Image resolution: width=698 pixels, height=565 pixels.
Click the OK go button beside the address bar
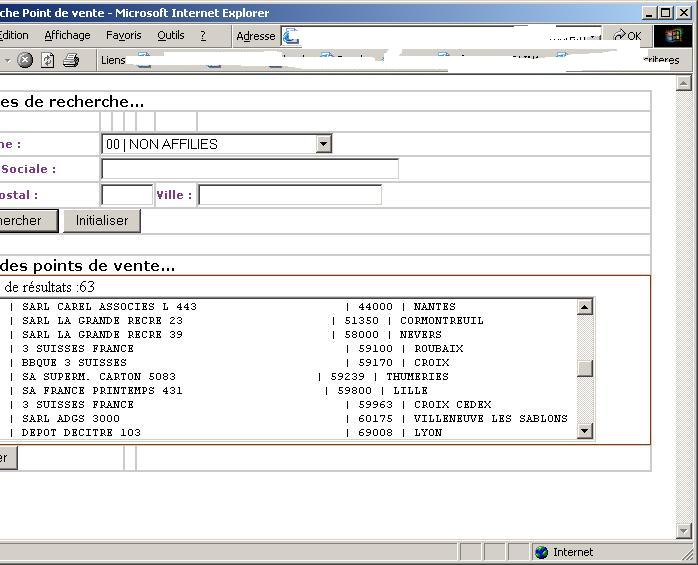[628, 36]
